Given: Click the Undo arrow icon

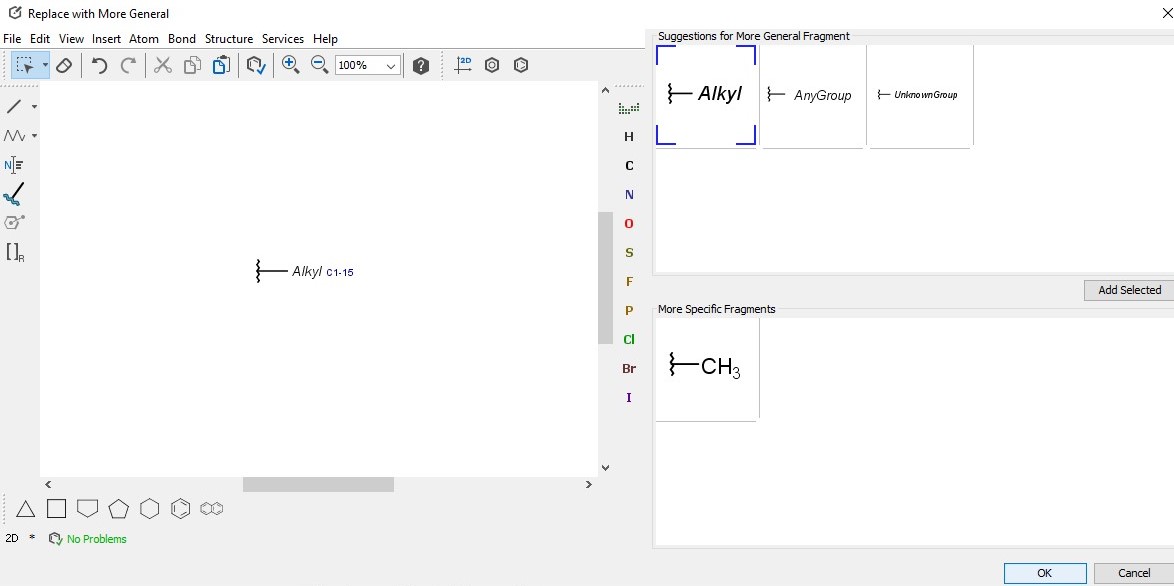Looking at the screenshot, I should 99,65.
